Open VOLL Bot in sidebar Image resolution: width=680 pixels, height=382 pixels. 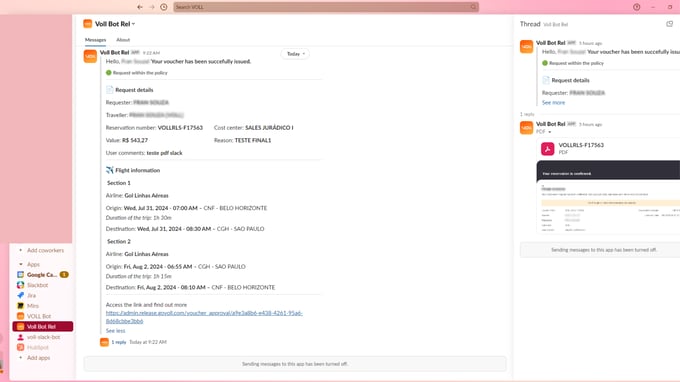pyautogui.click(x=39, y=317)
